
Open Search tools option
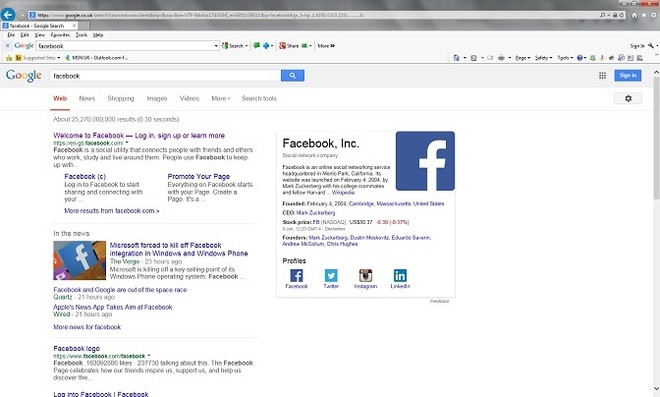click(x=259, y=99)
